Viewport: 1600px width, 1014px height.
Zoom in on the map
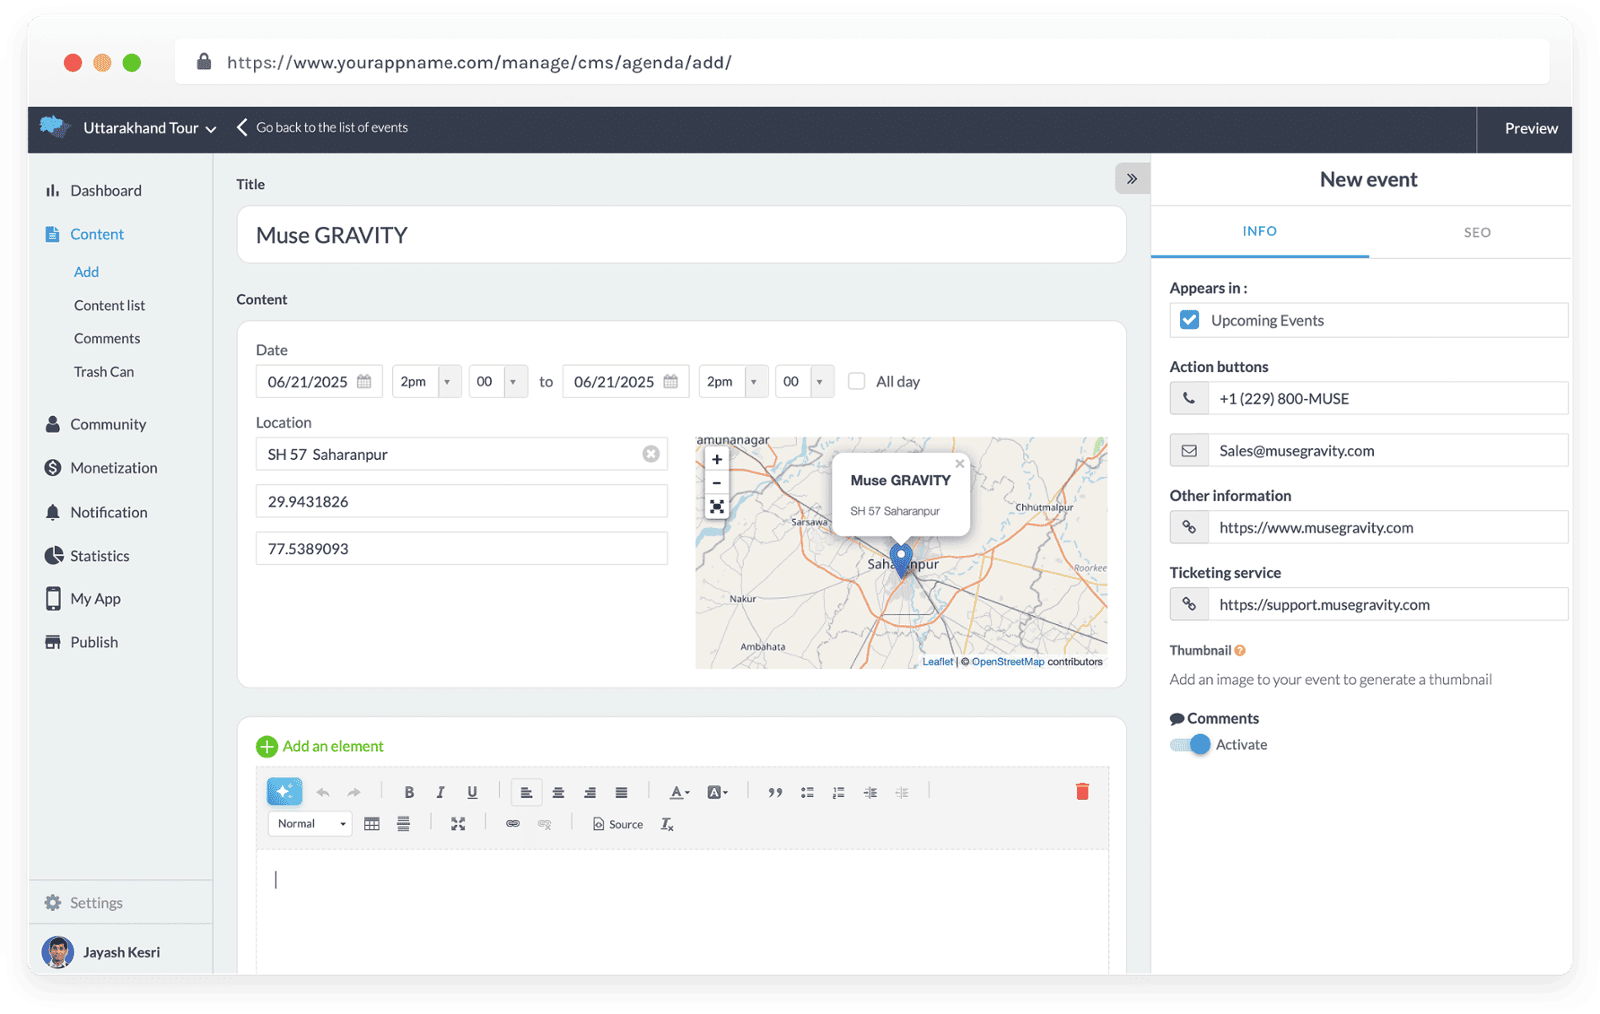717,460
